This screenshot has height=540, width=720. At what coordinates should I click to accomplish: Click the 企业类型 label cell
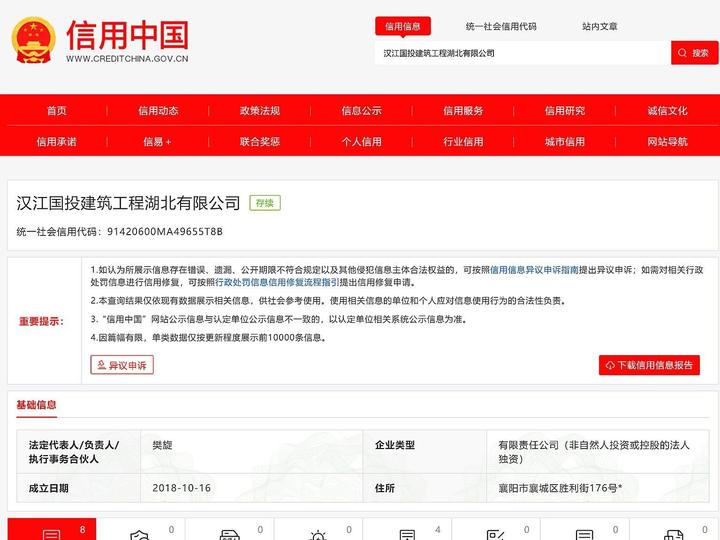pyautogui.click(x=425, y=452)
